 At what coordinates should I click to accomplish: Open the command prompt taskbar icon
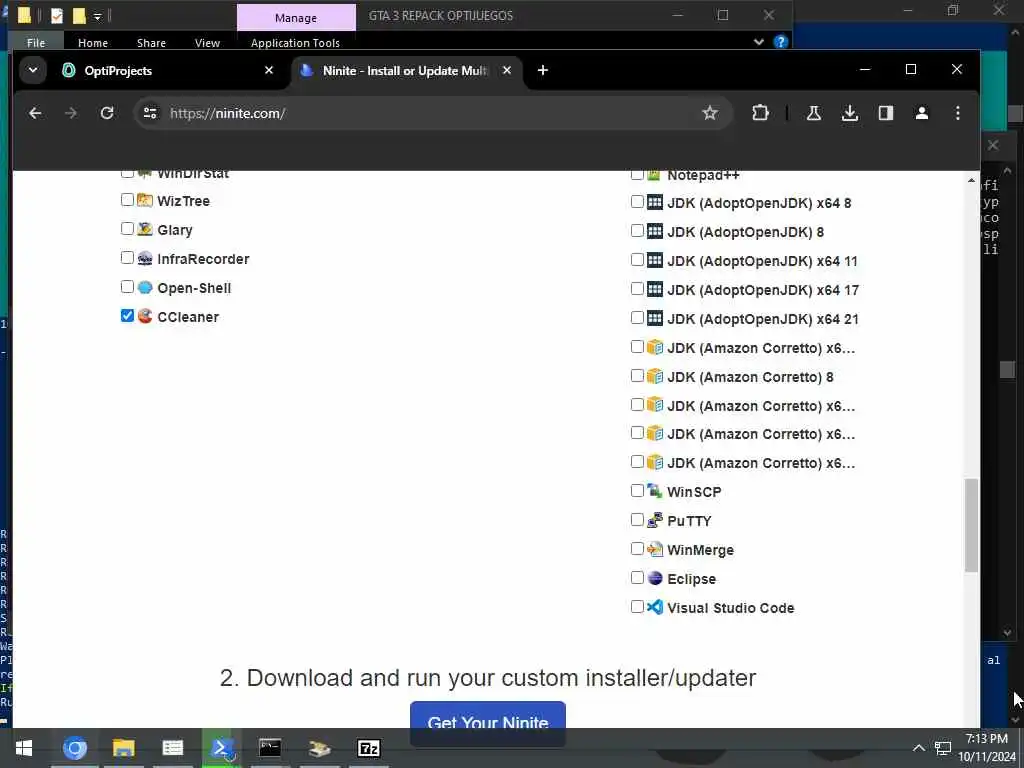[x=270, y=748]
